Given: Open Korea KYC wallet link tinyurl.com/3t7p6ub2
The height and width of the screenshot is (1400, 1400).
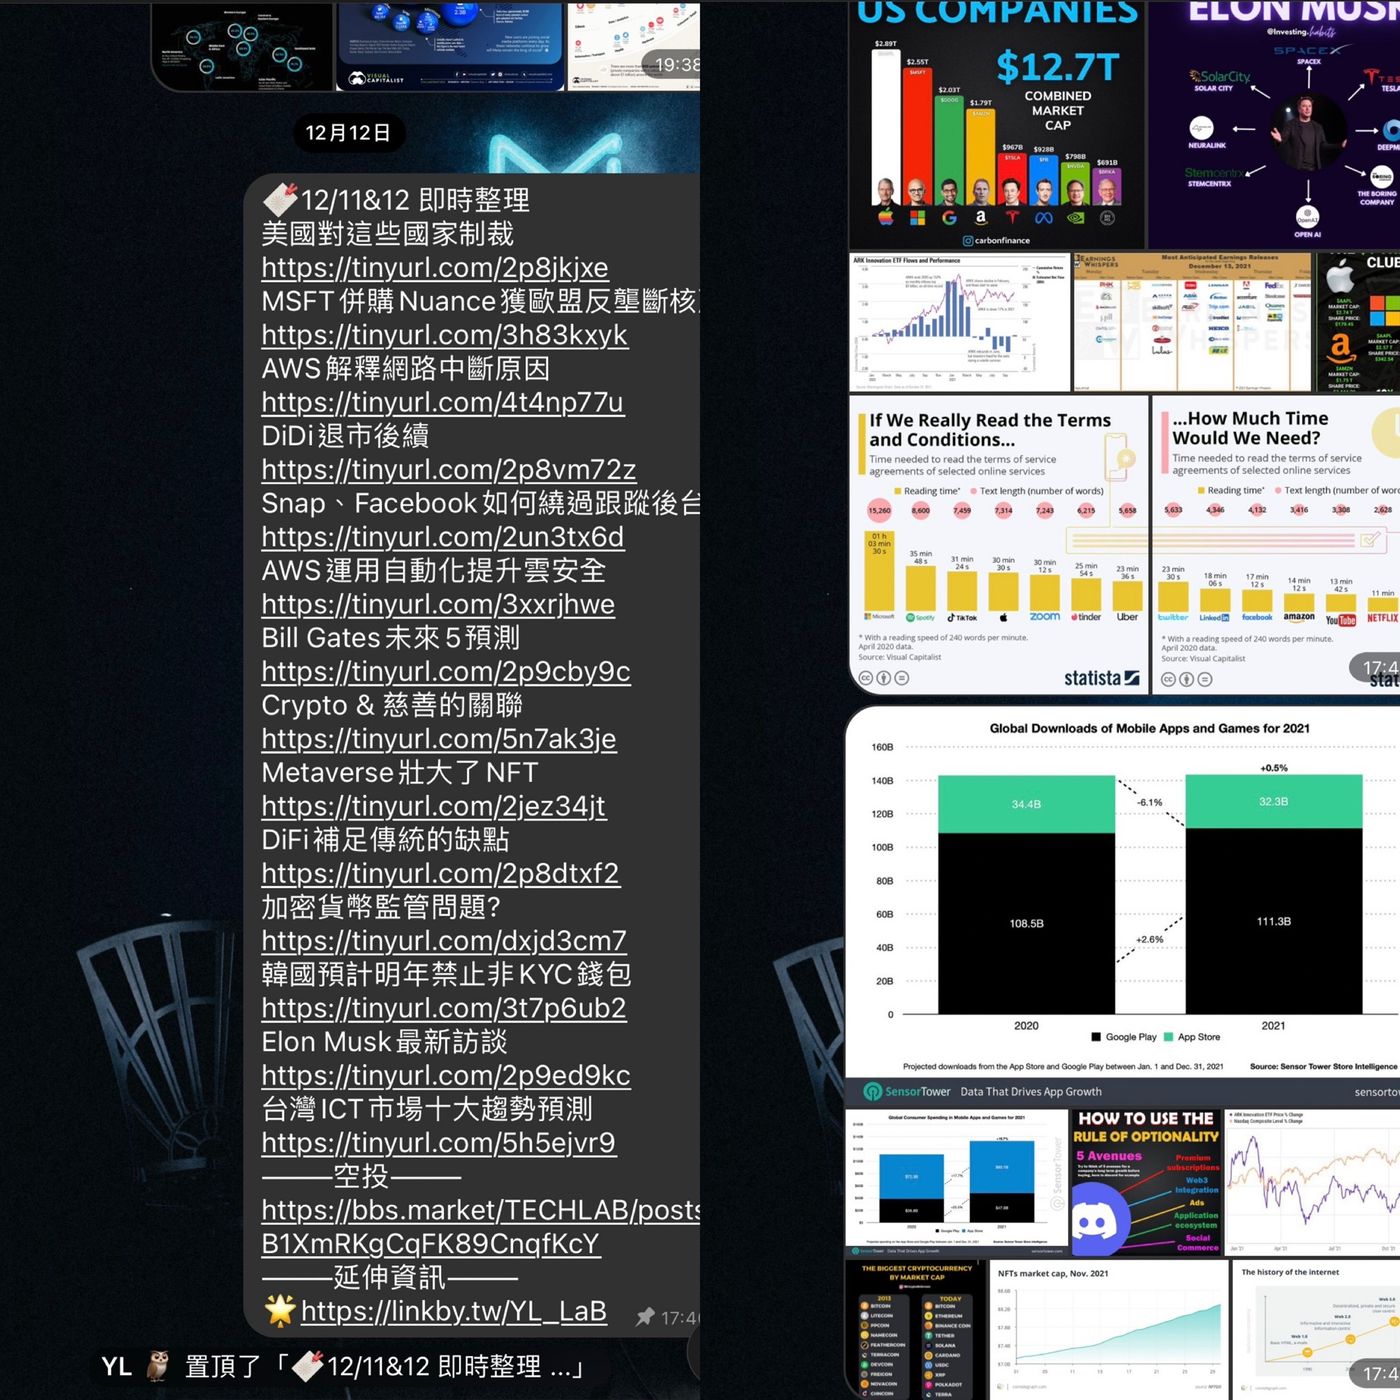Looking at the screenshot, I should click(443, 1008).
